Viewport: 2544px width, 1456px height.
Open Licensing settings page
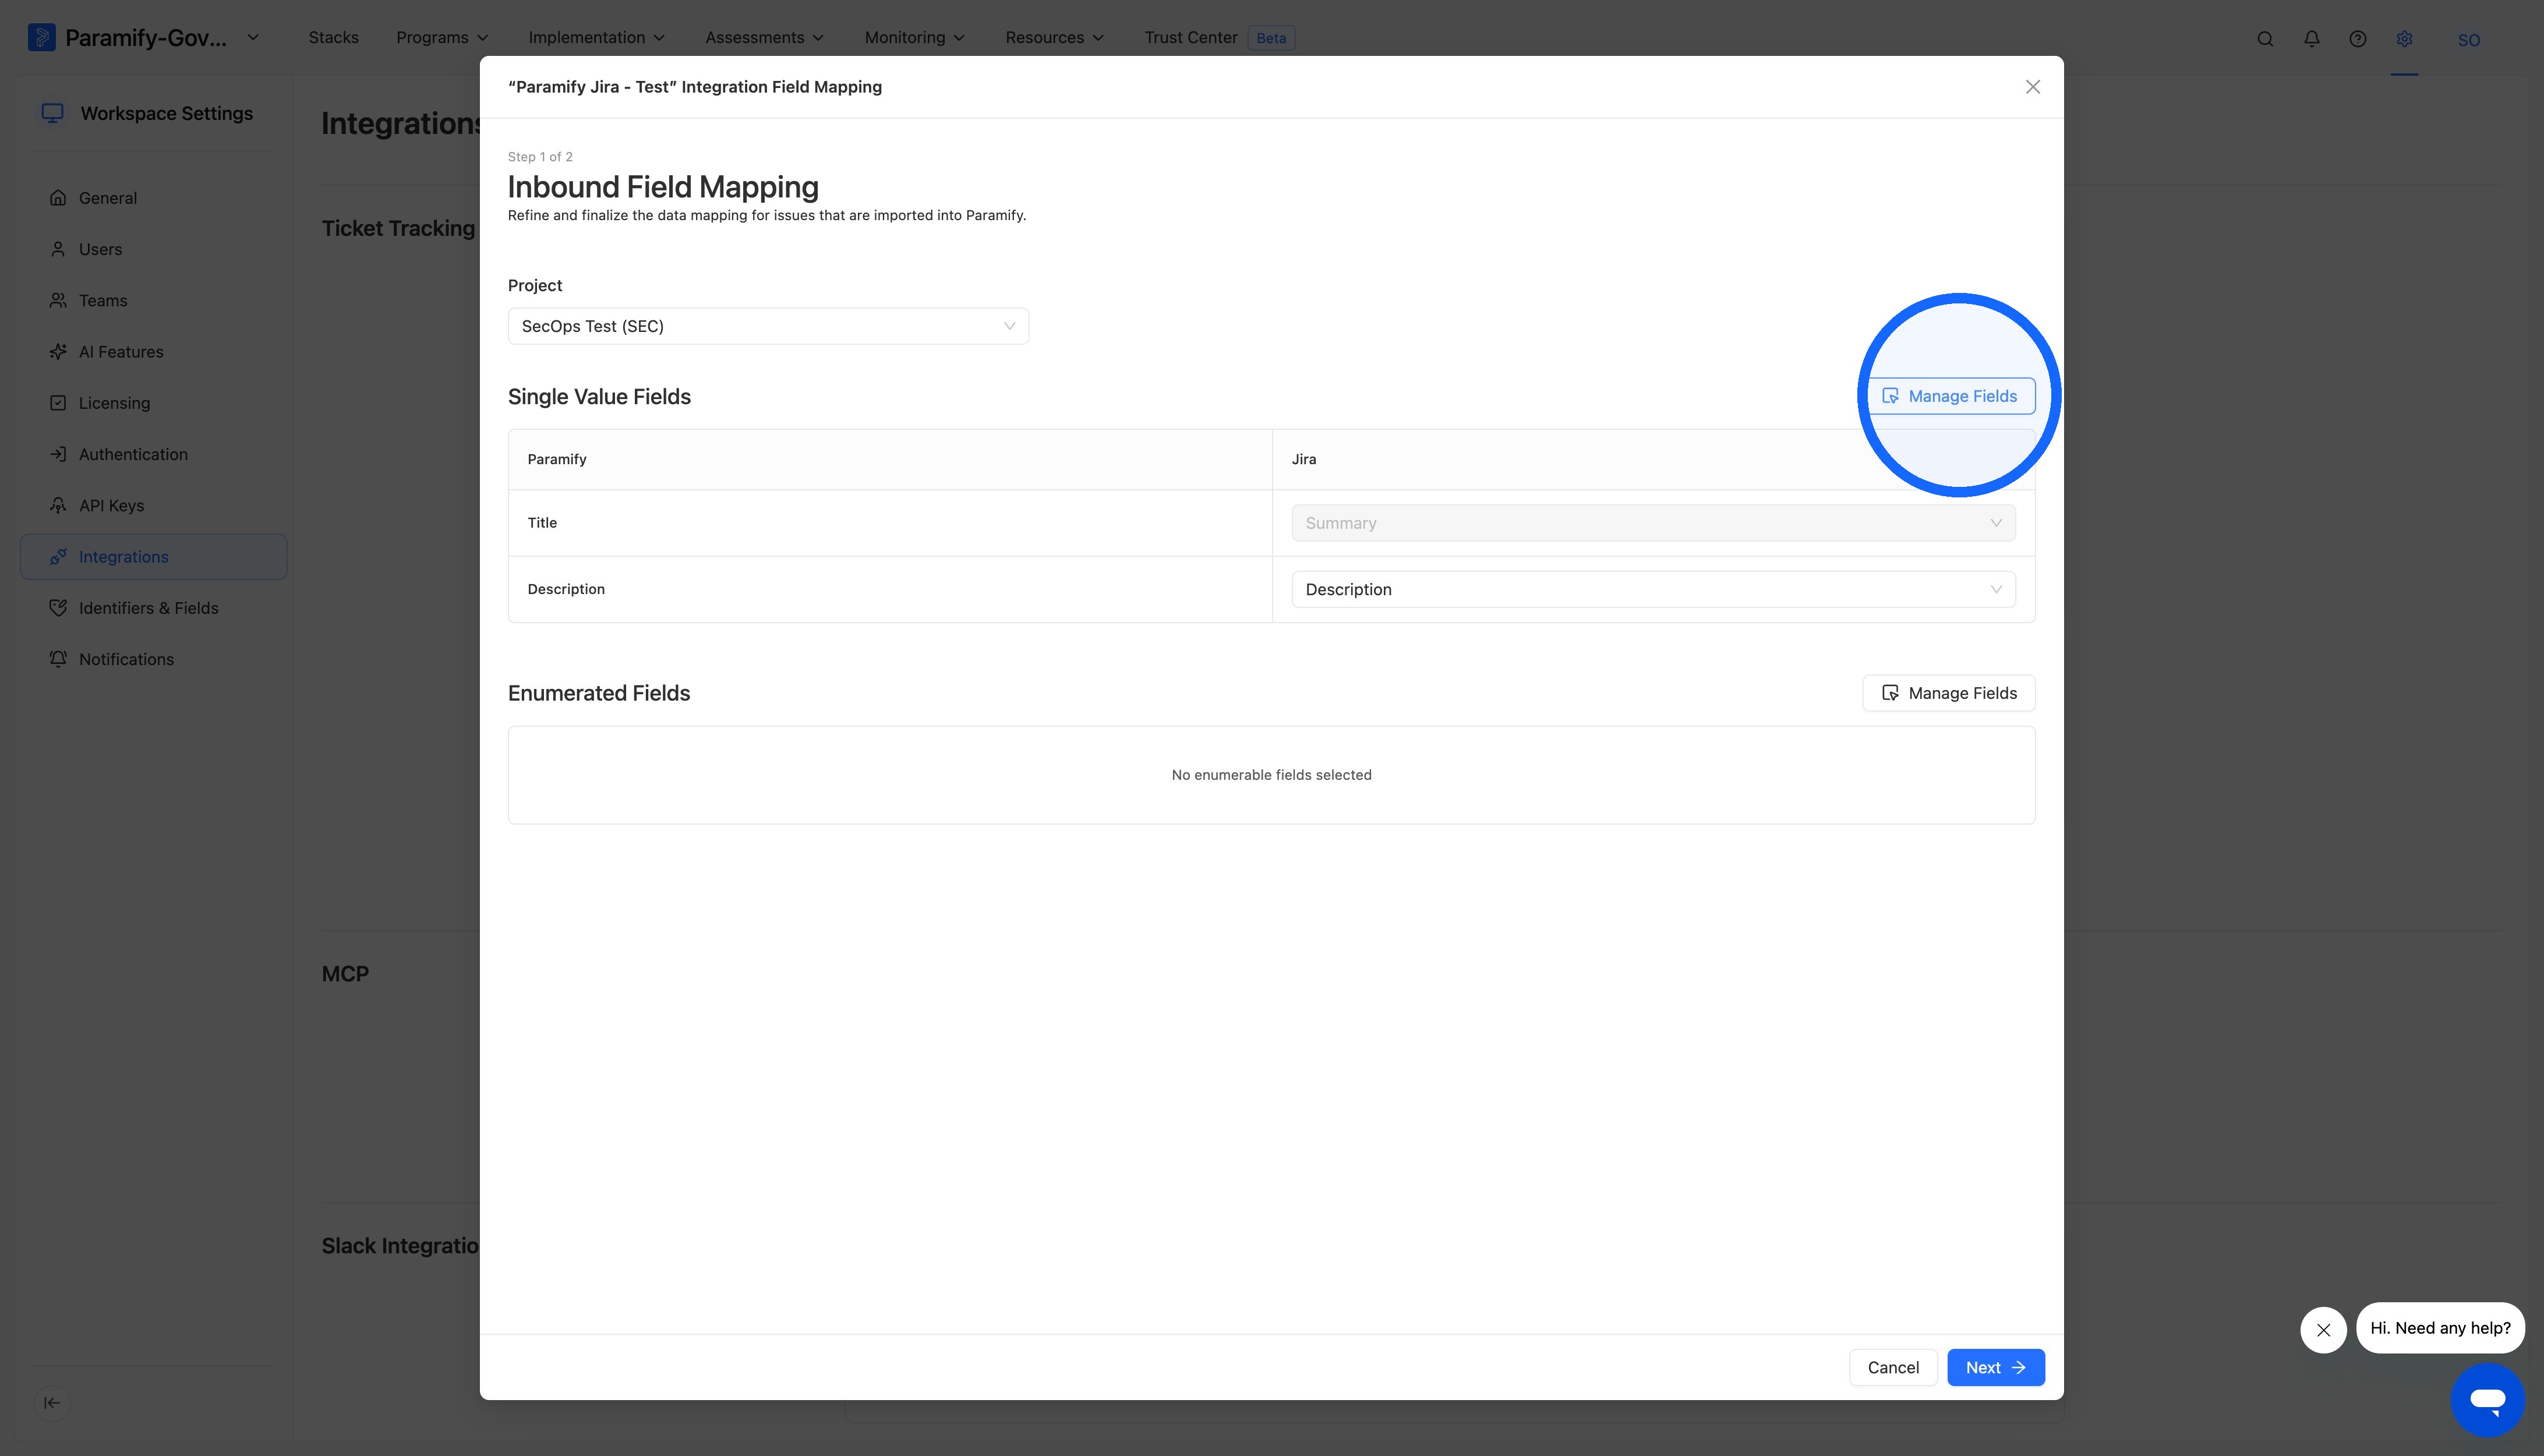pyautogui.click(x=154, y=403)
